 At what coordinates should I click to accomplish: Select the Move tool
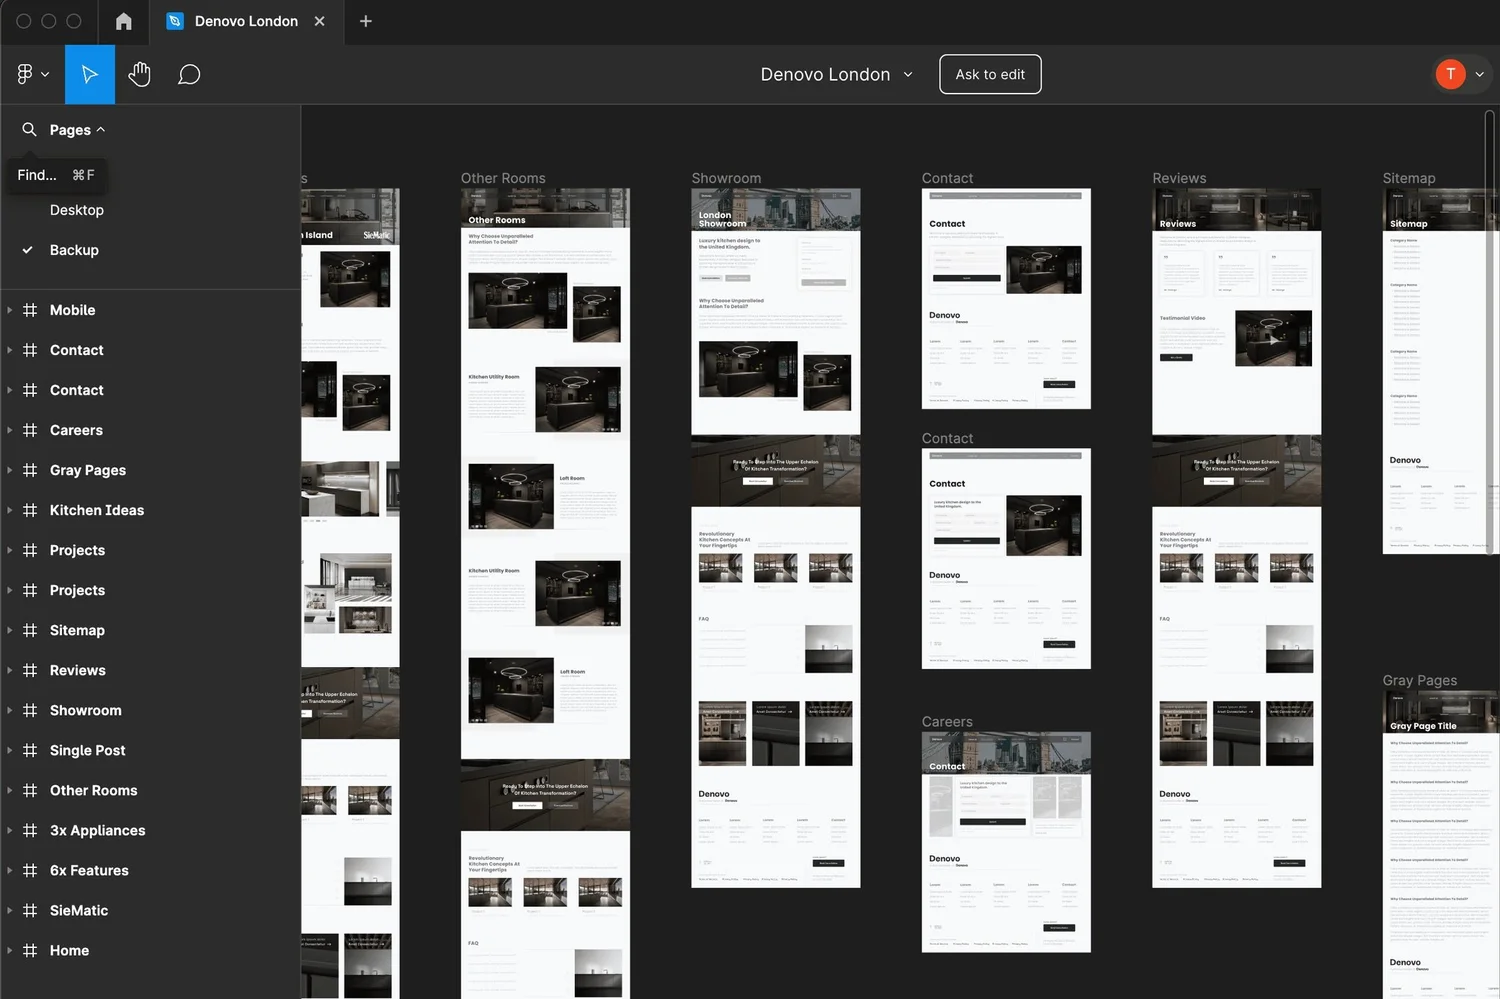pyautogui.click(x=90, y=74)
